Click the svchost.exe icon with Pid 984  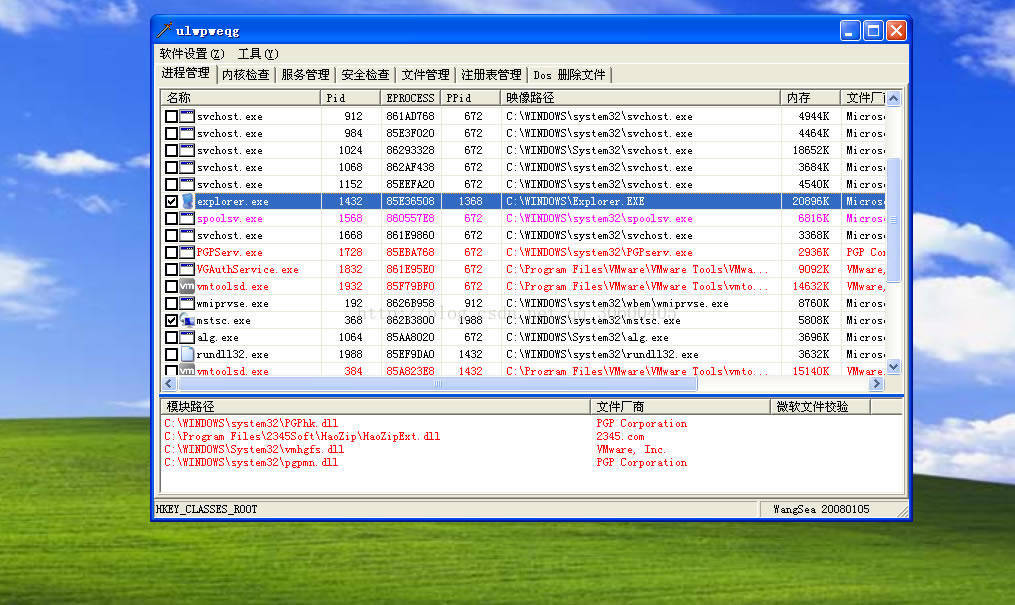tap(187, 133)
